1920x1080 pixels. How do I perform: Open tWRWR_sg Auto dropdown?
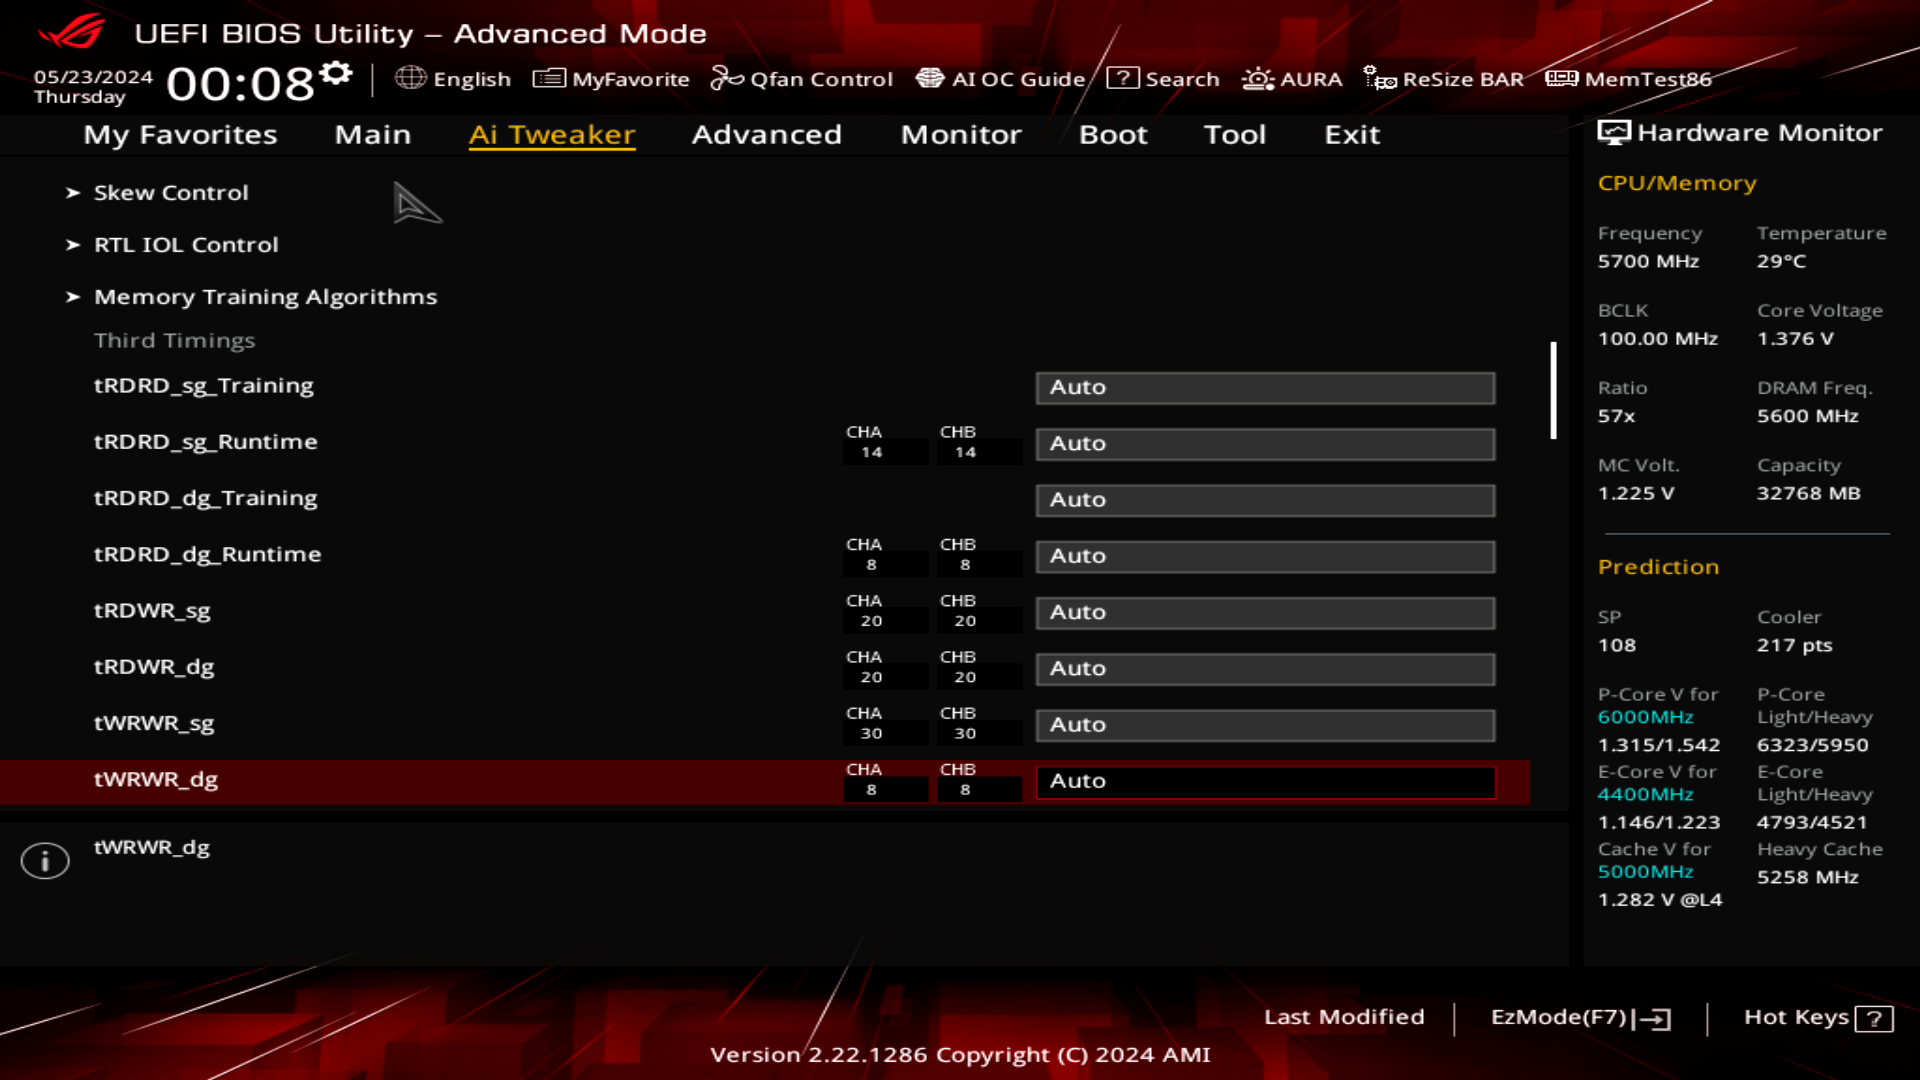[x=1265, y=725]
